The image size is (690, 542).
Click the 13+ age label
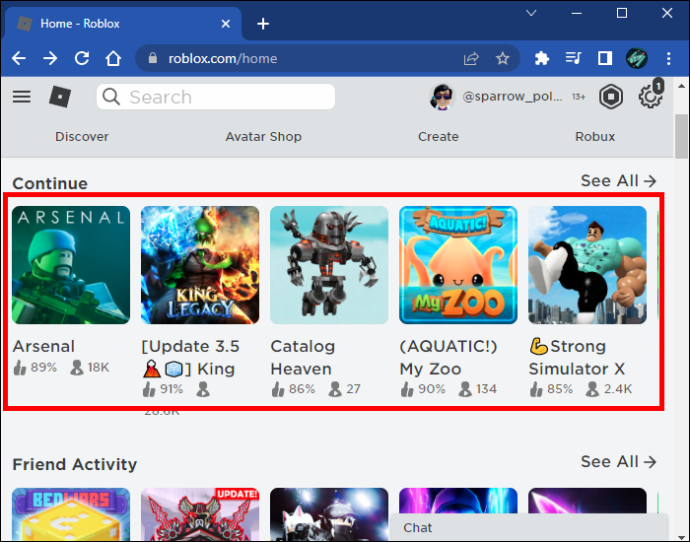[579, 97]
